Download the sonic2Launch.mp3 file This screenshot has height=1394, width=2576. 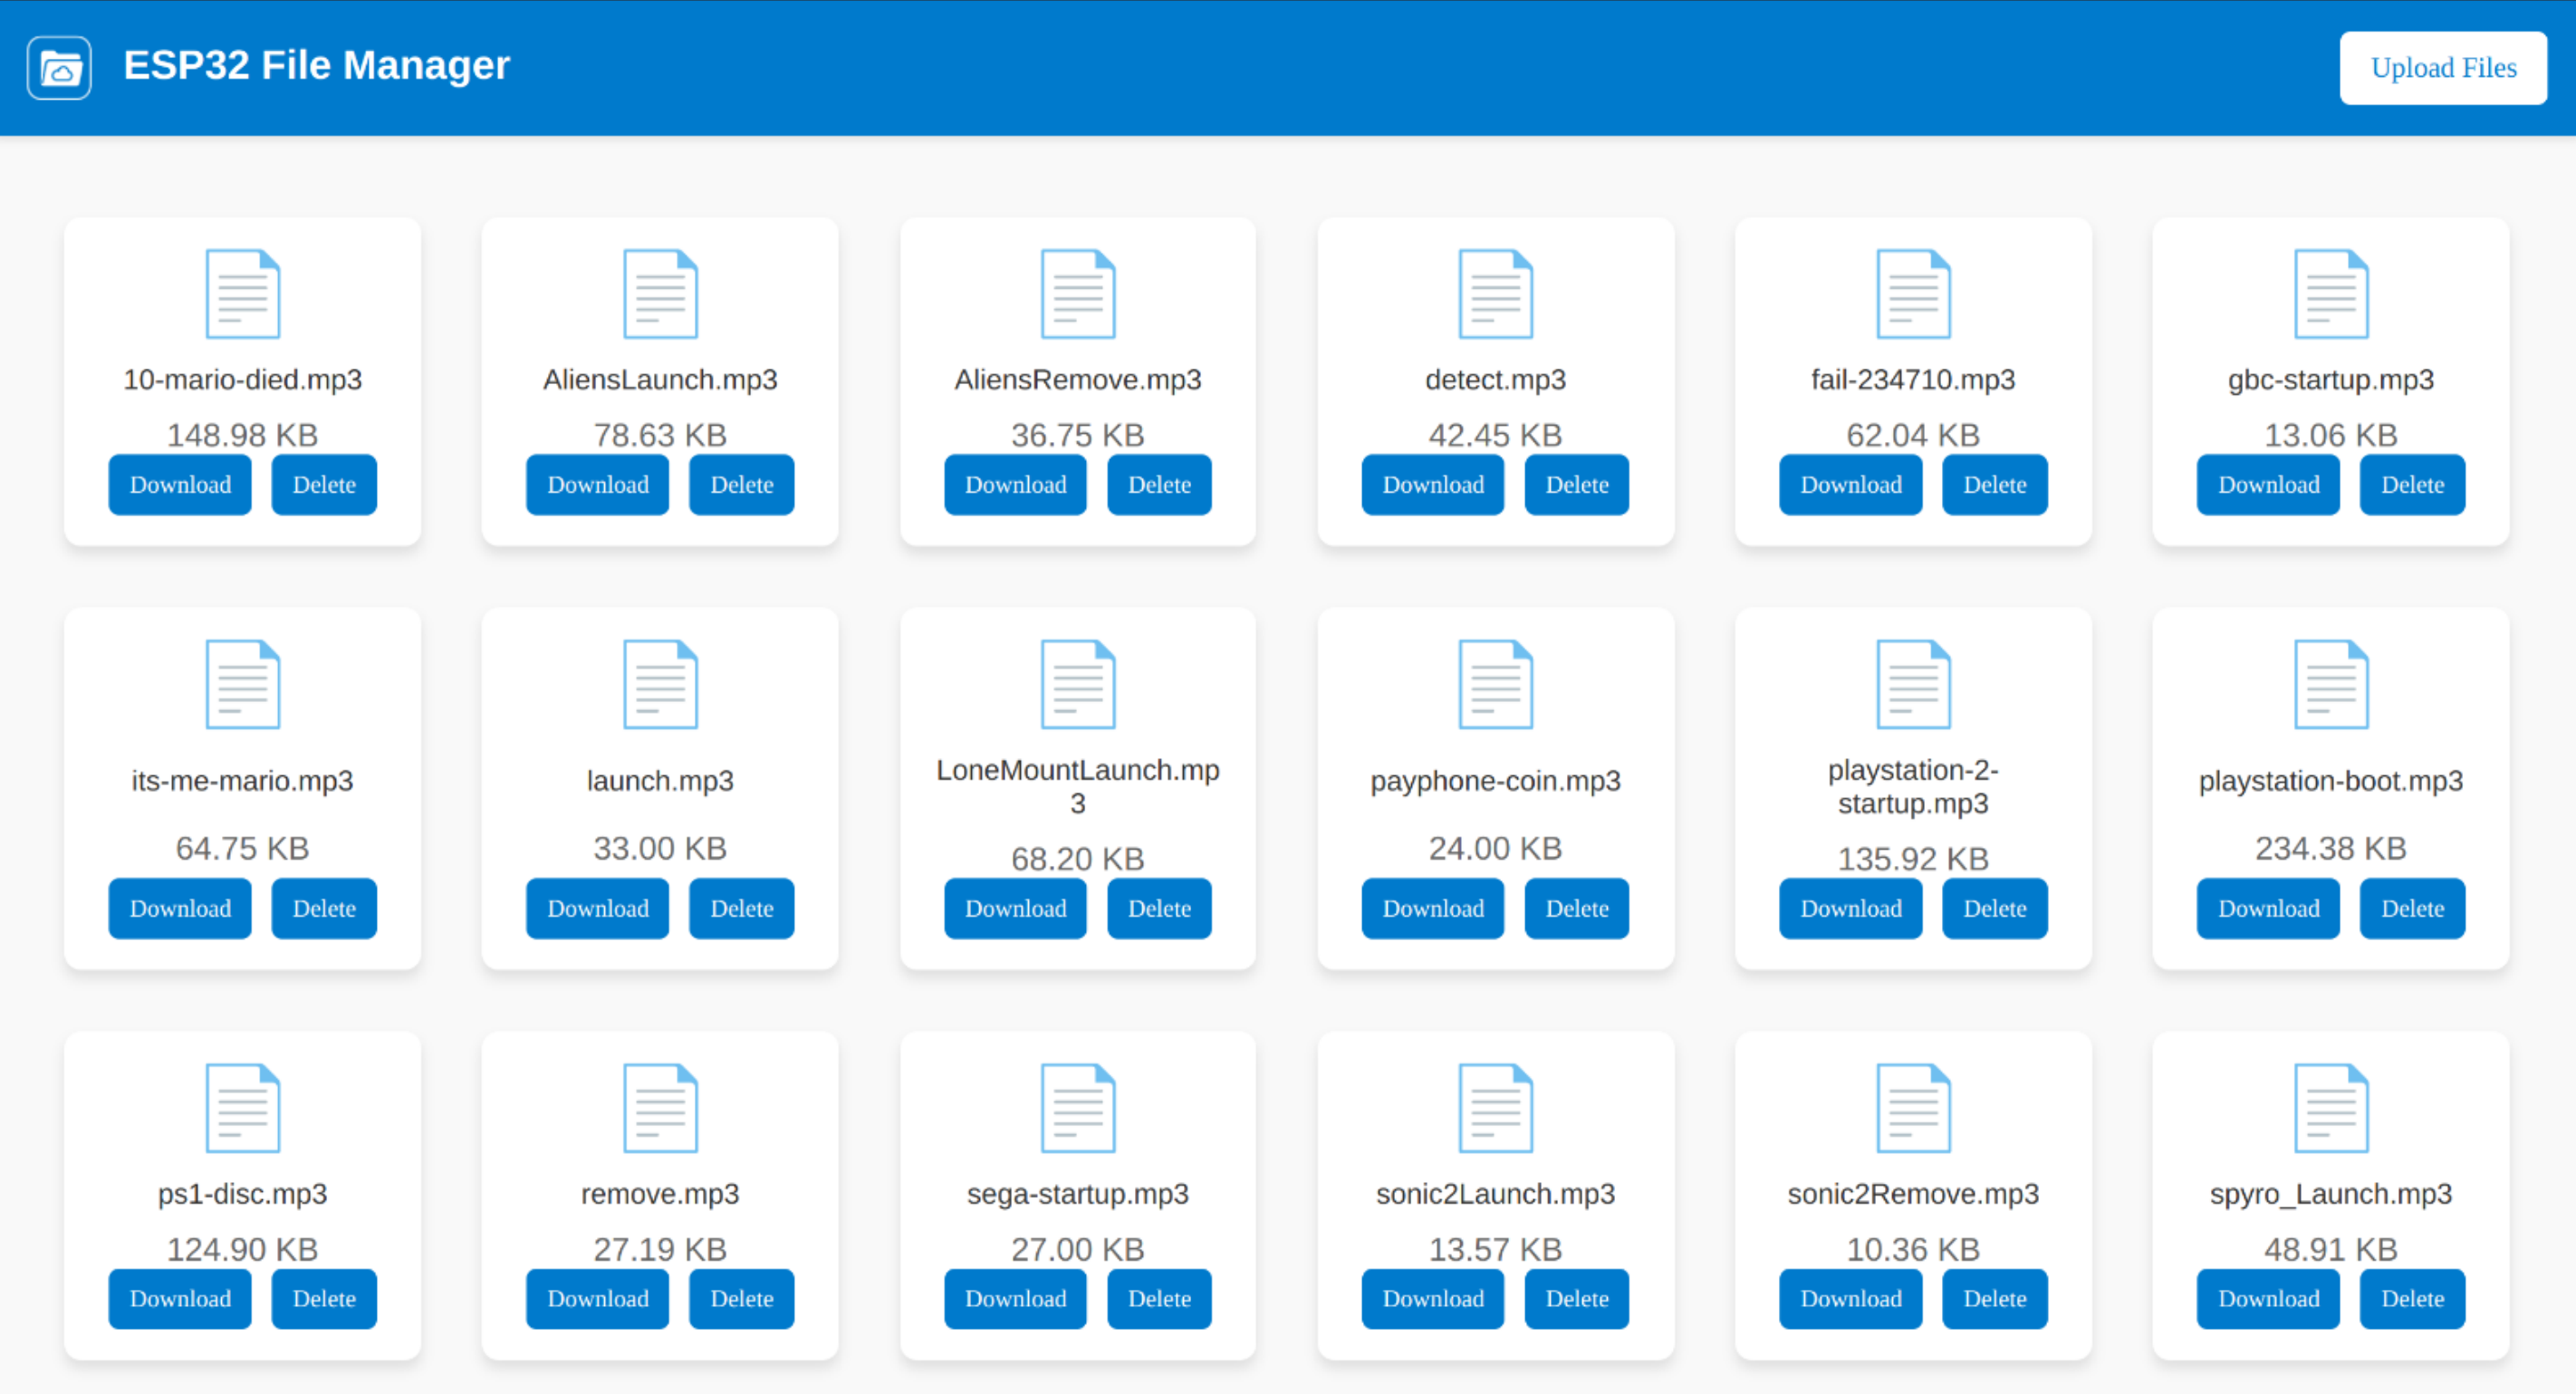coord(1432,1298)
